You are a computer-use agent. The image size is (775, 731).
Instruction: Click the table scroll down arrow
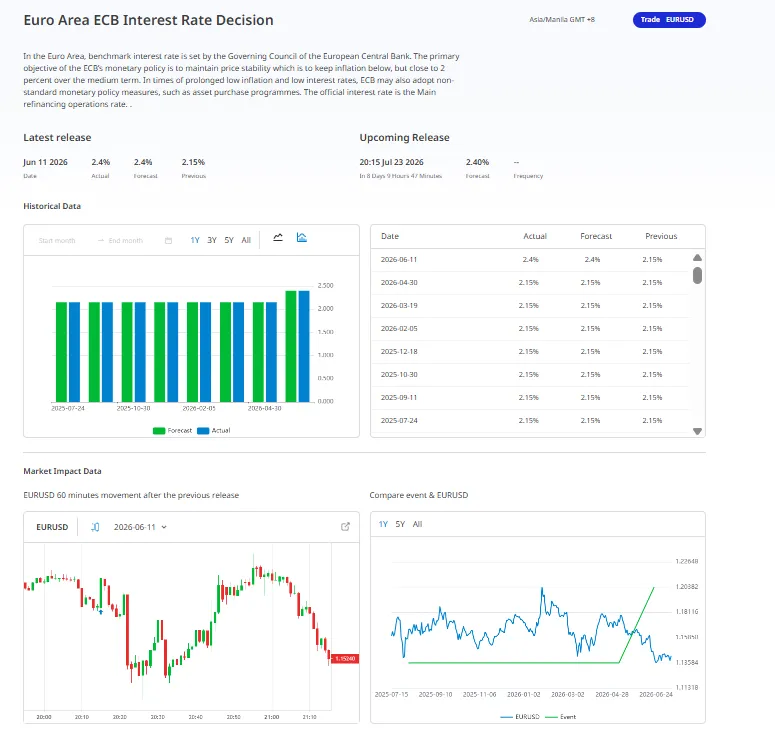pos(697,431)
